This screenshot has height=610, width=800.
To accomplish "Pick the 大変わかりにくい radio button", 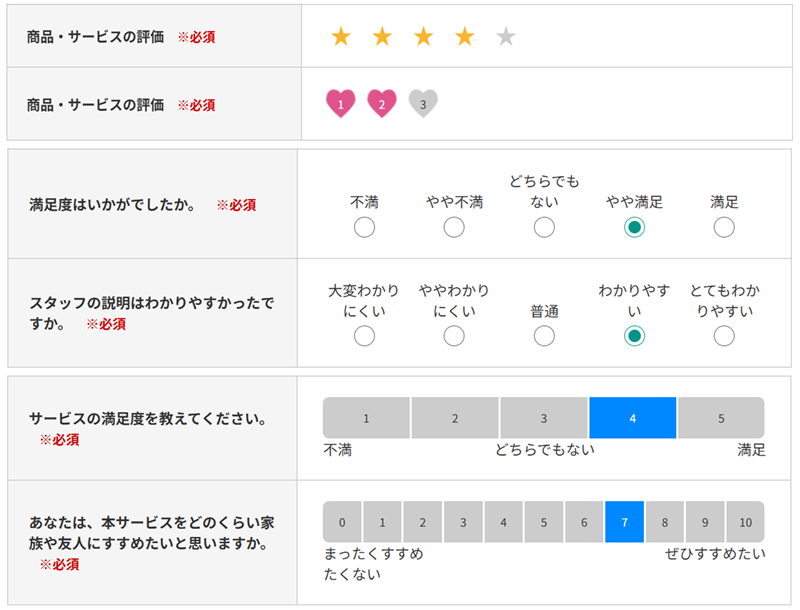I will tap(364, 336).
